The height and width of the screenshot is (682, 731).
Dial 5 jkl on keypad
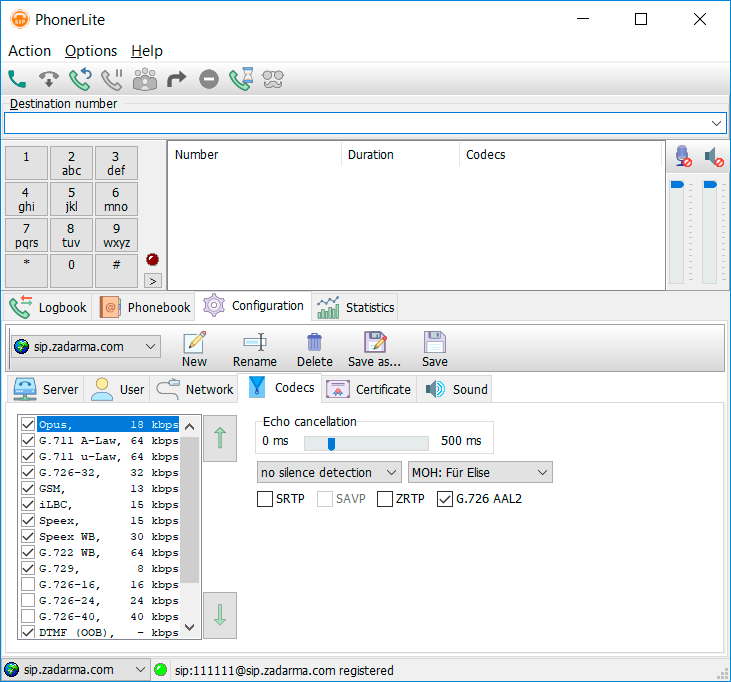[71, 199]
